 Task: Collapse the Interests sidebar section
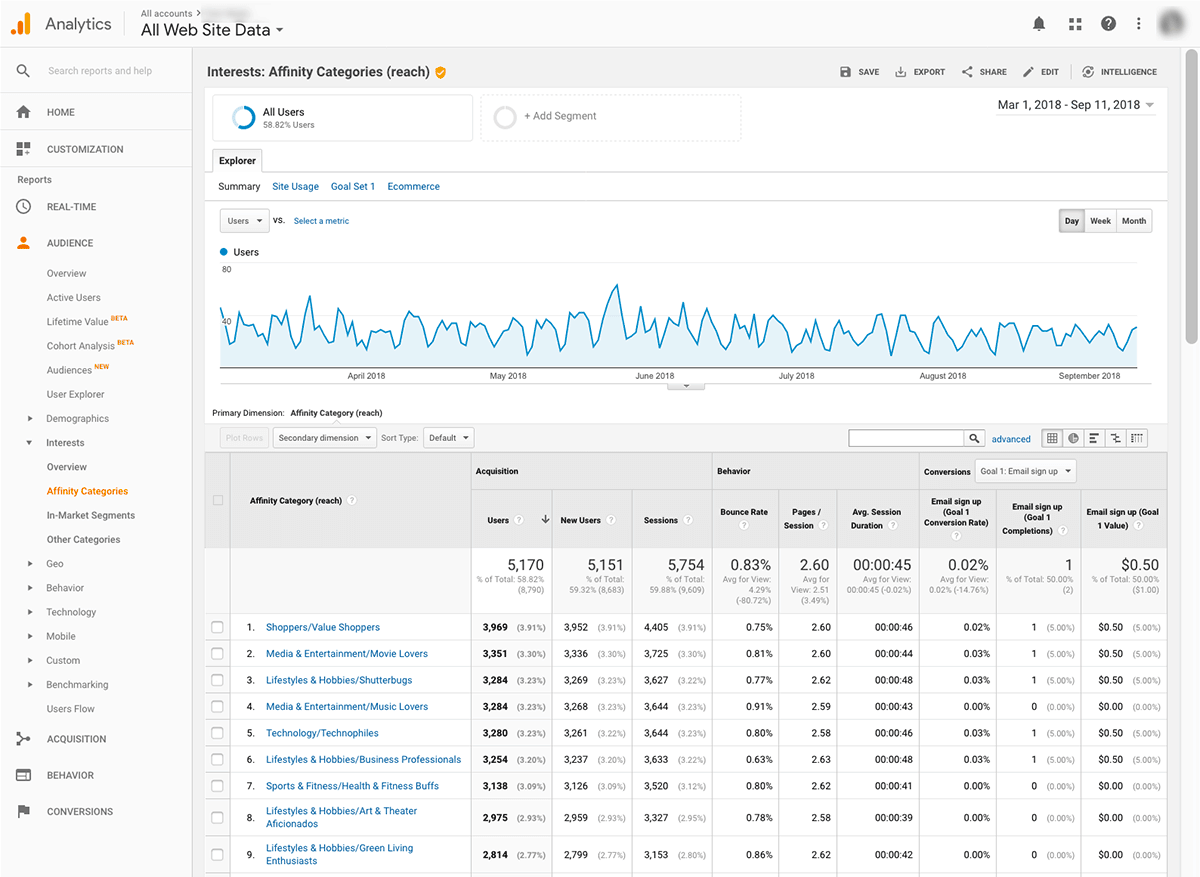tap(30, 443)
